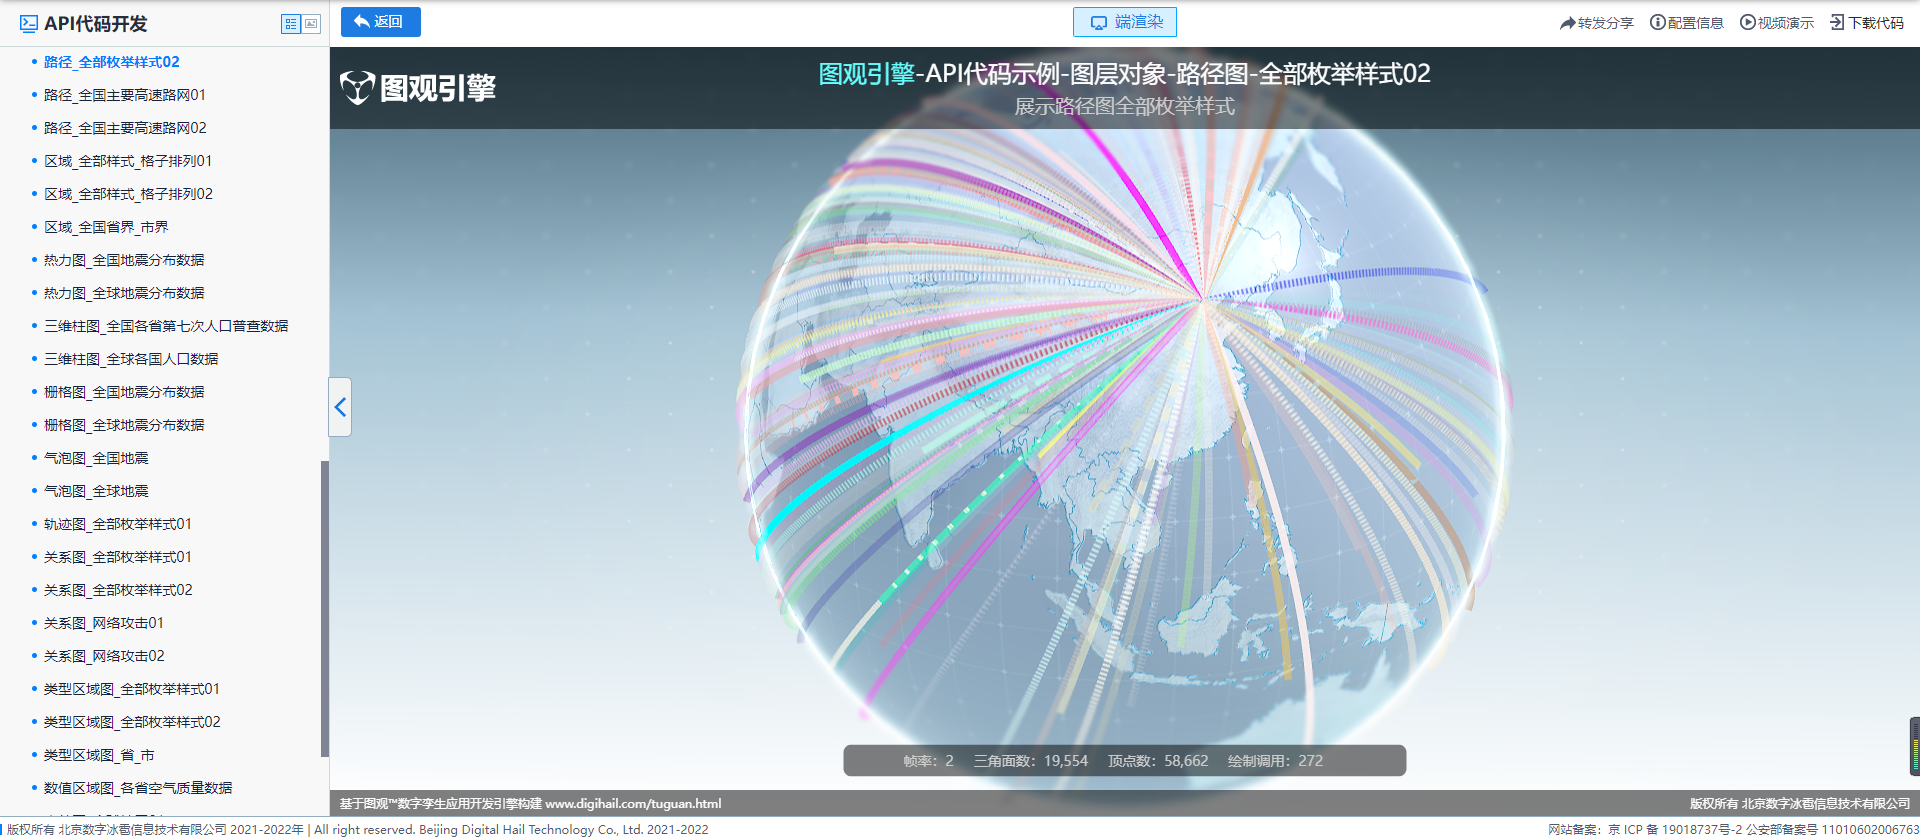Screen dimensions: 1920x840
Task: Open www.digihail.com/tuguan.html link
Action: pyautogui.click(x=633, y=803)
